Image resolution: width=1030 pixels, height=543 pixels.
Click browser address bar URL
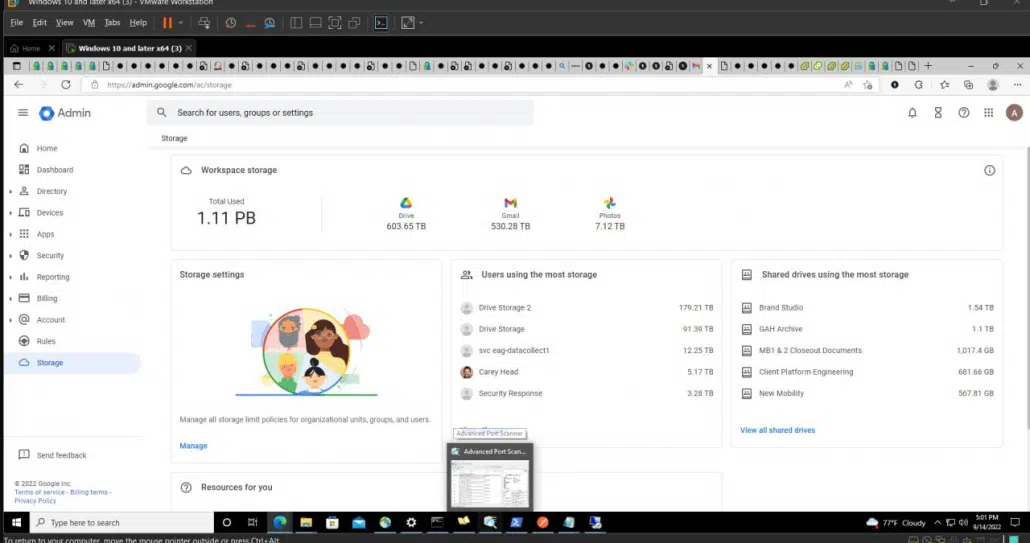(169, 85)
